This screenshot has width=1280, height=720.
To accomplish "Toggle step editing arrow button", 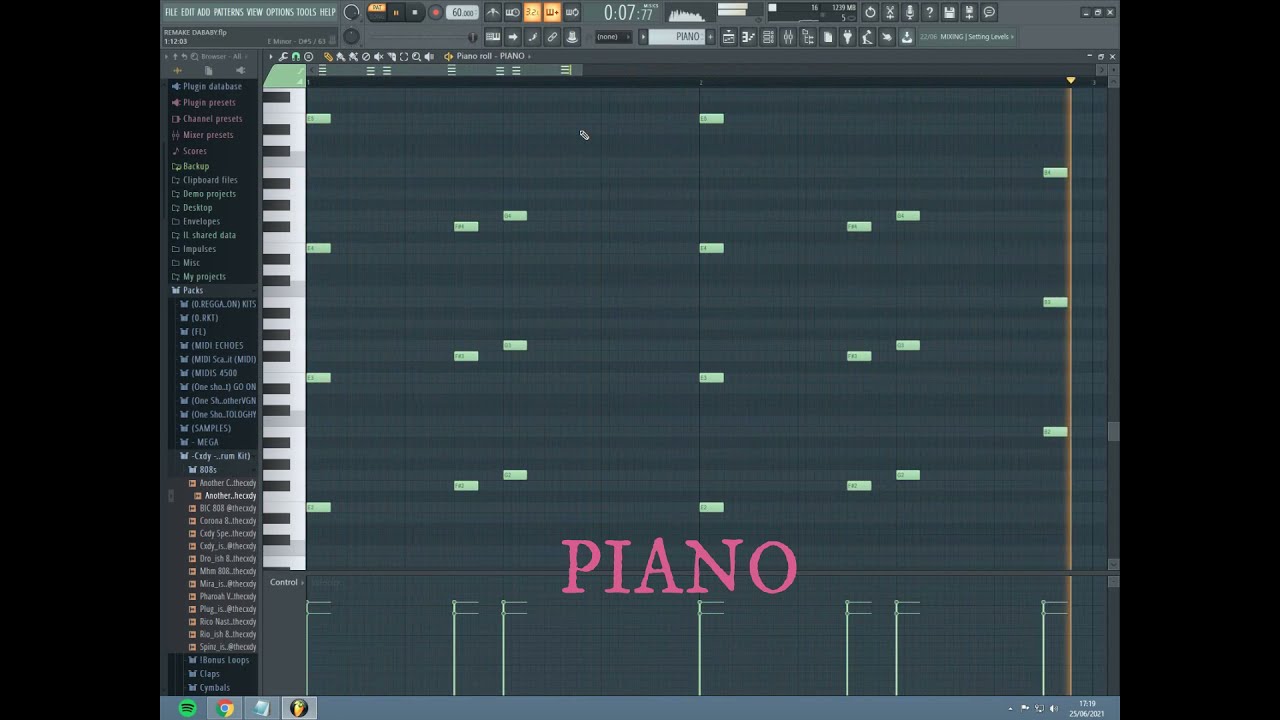I will tap(513, 37).
